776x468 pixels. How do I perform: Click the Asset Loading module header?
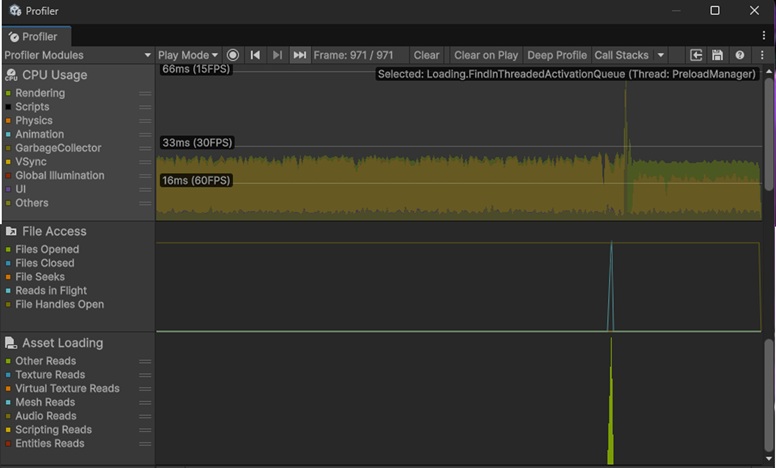62,343
